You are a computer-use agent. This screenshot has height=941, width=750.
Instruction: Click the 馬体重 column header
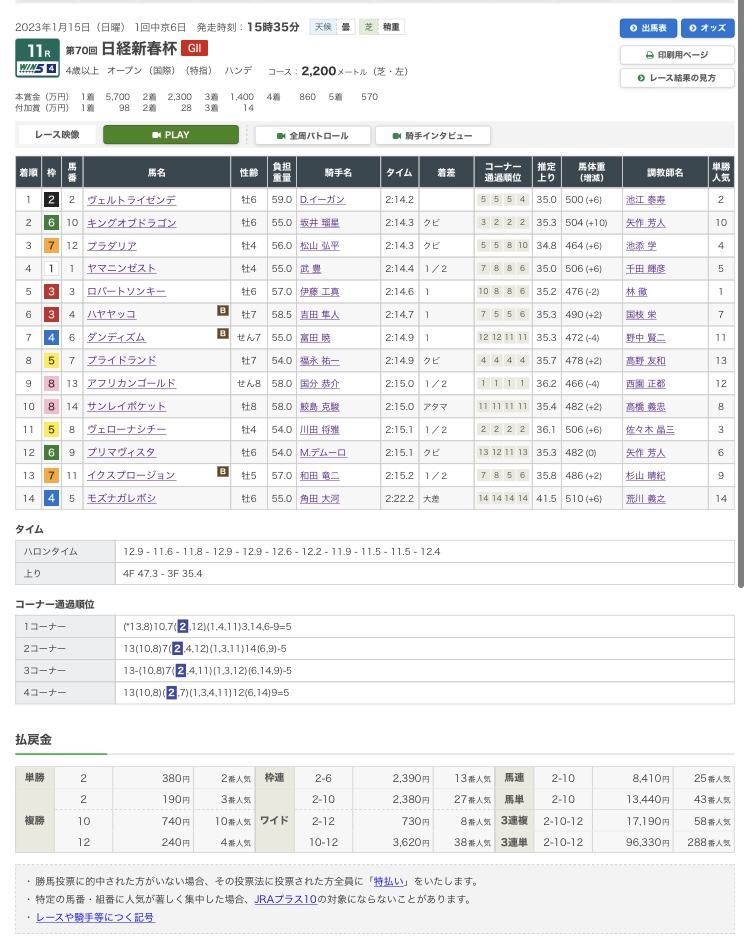pos(592,172)
